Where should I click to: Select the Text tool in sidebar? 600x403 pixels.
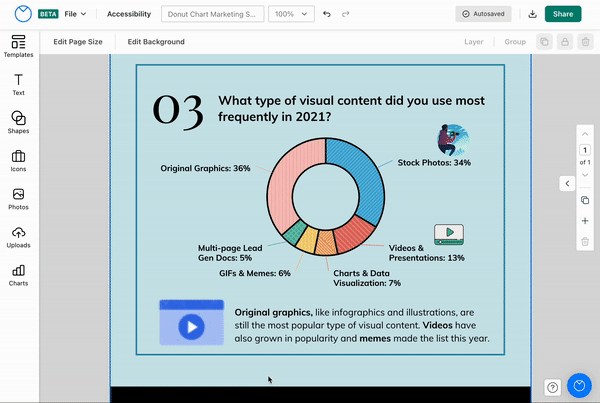coord(18,84)
